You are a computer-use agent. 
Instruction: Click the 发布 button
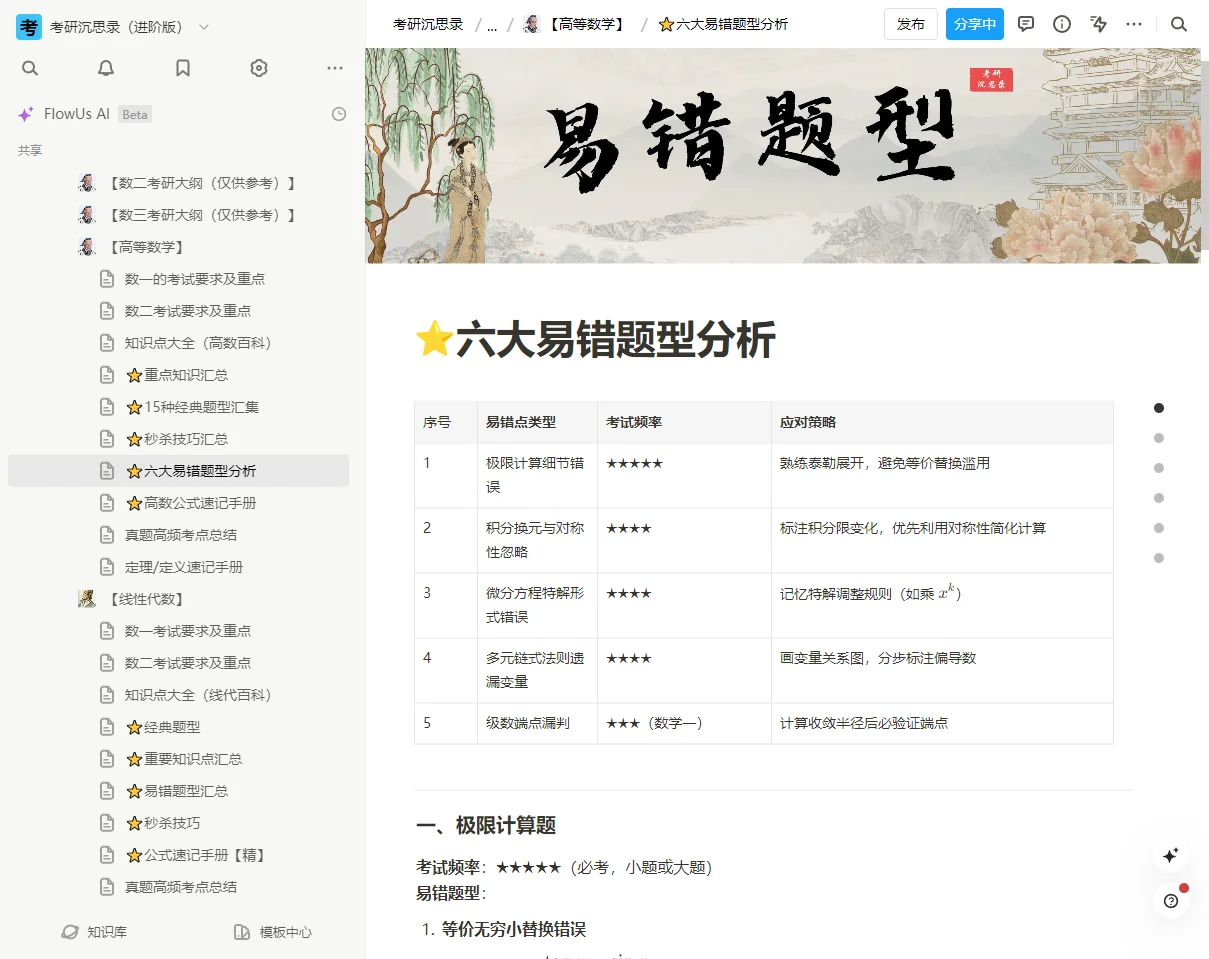pos(911,24)
